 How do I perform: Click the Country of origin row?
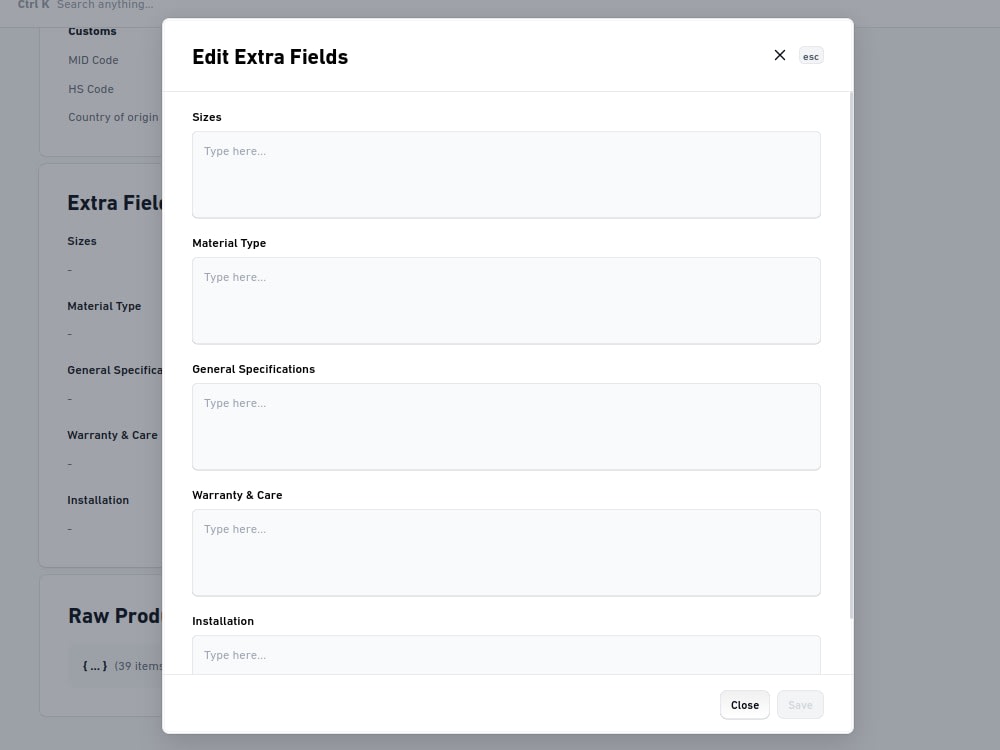coord(113,117)
